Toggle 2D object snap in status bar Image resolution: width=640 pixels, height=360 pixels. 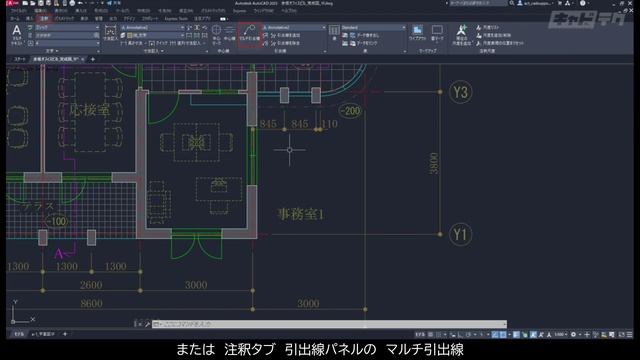pos(503,334)
